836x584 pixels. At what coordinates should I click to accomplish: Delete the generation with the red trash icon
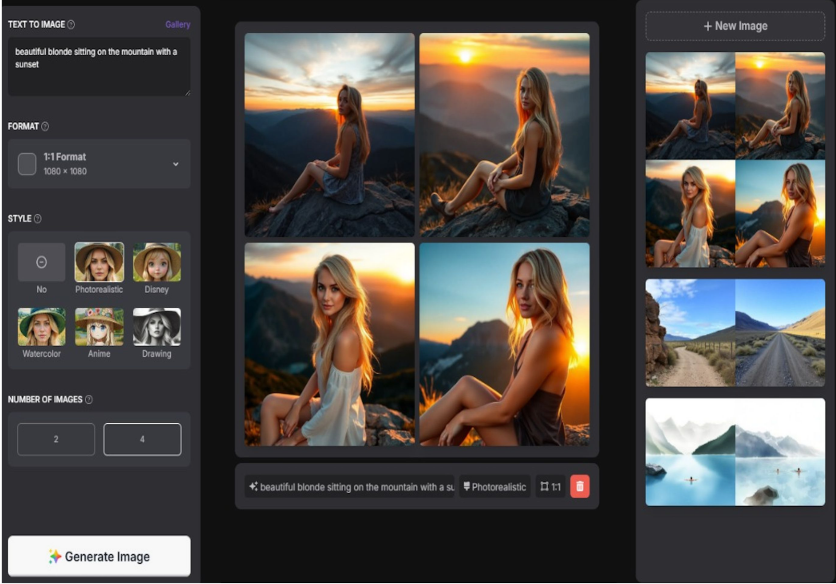[580, 486]
